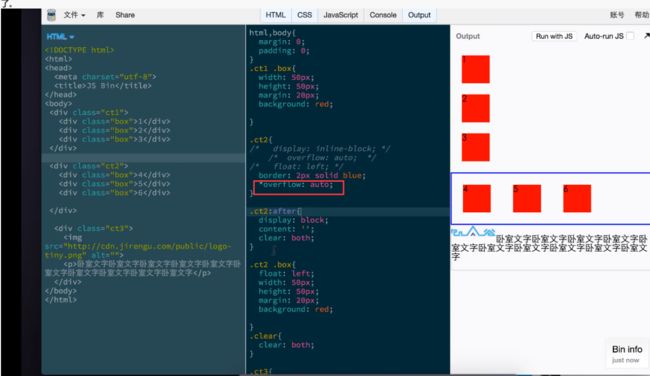Toggle the CSS panel tab
Viewport: 650px width, 376px height.
tap(304, 15)
